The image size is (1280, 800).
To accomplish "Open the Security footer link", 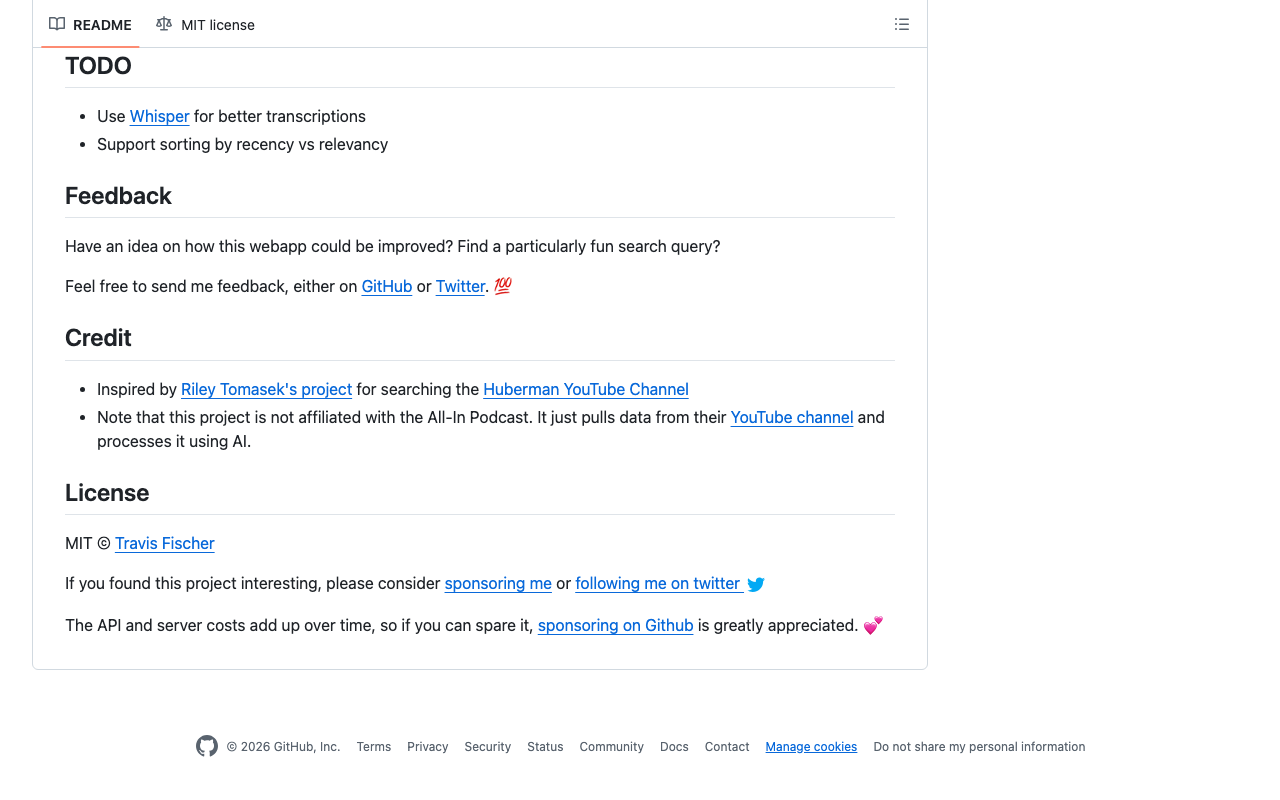I will click(x=488, y=747).
